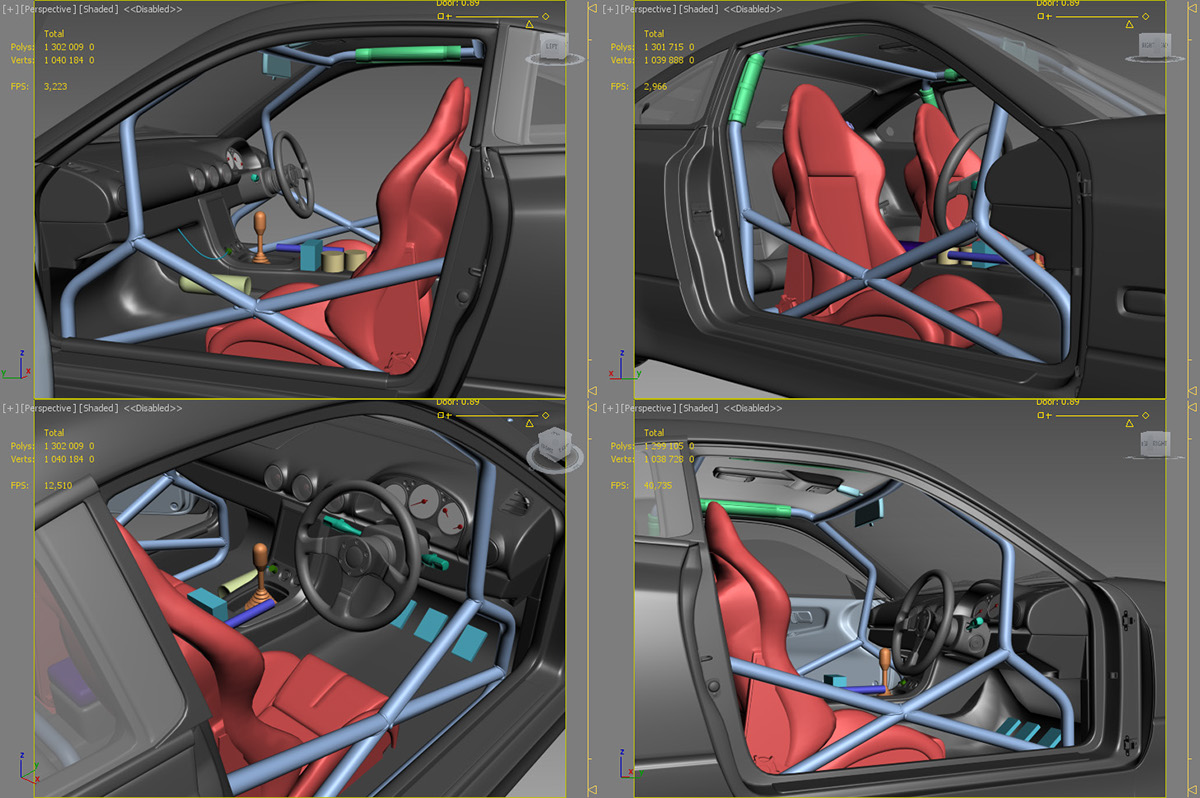Click the triangle marker under bottom-left Door slider
Viewport: 1200px width, 798px height.
529,423
